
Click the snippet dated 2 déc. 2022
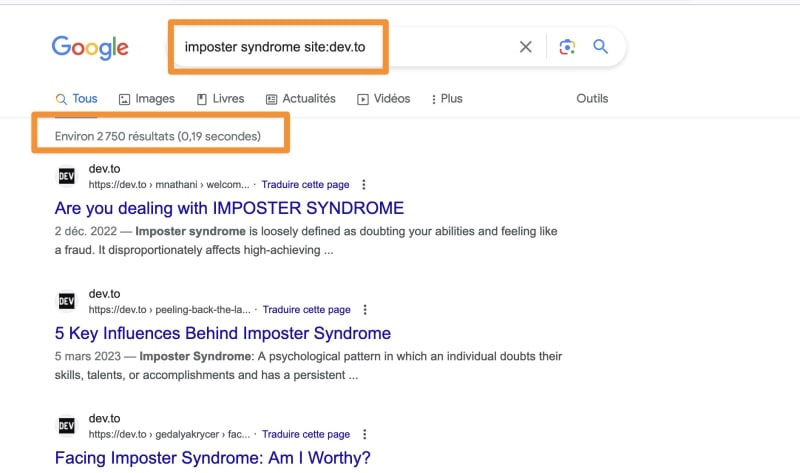[x=306, y=241]
